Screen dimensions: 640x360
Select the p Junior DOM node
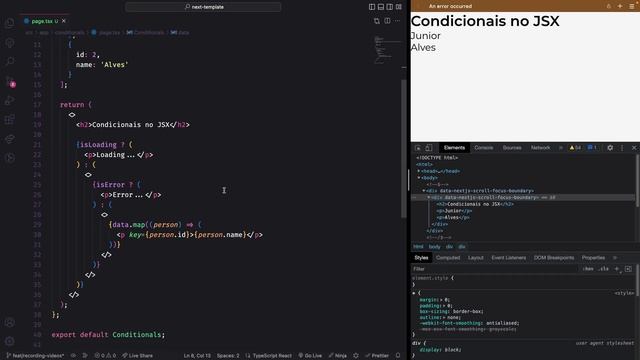(x=454, y=211)
